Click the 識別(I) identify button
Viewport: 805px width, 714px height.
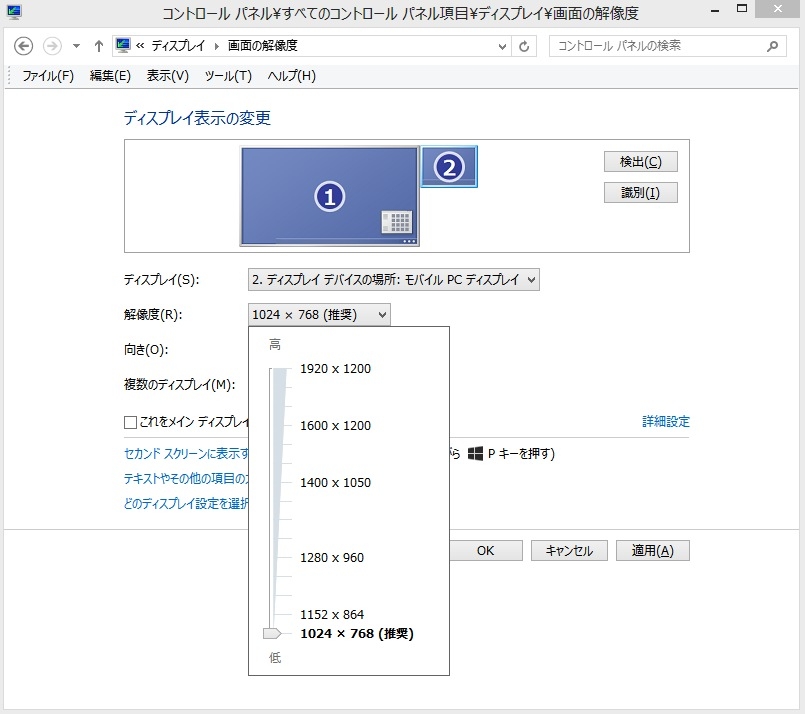click(x=641, y=193)
